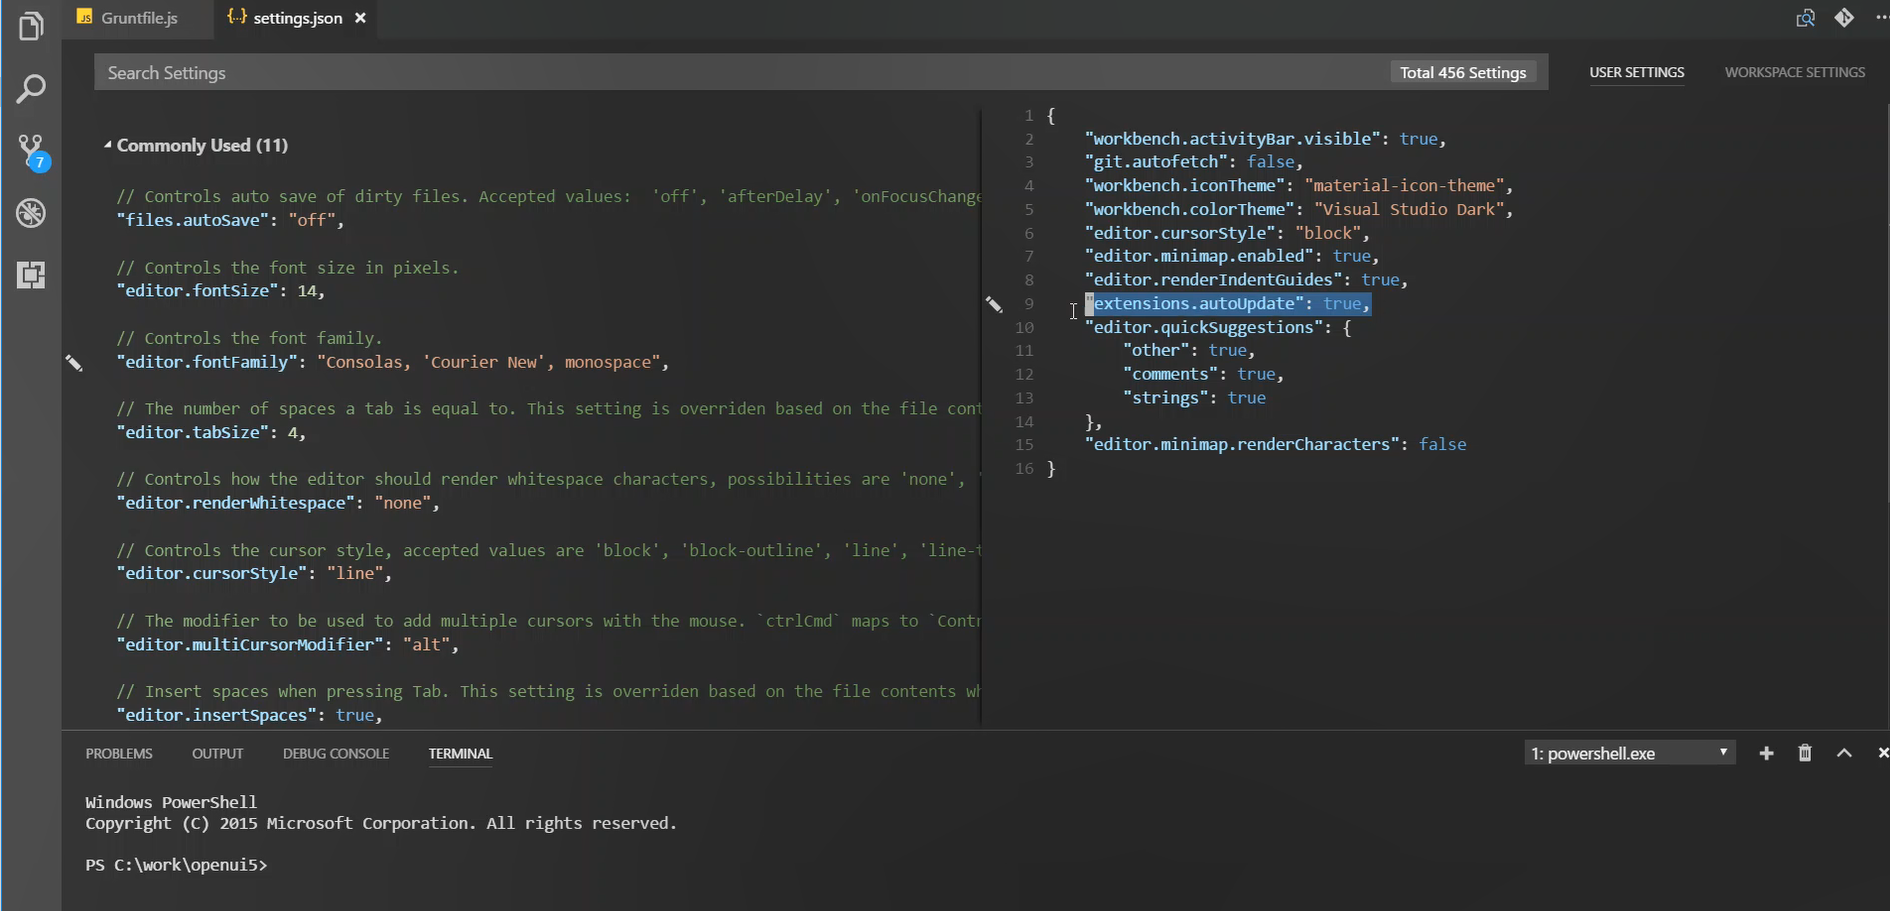Click the pencil icon beside editor.fontFamily
The height and width of the screenshot is (911, 1890).
click(x=75, y=362)
